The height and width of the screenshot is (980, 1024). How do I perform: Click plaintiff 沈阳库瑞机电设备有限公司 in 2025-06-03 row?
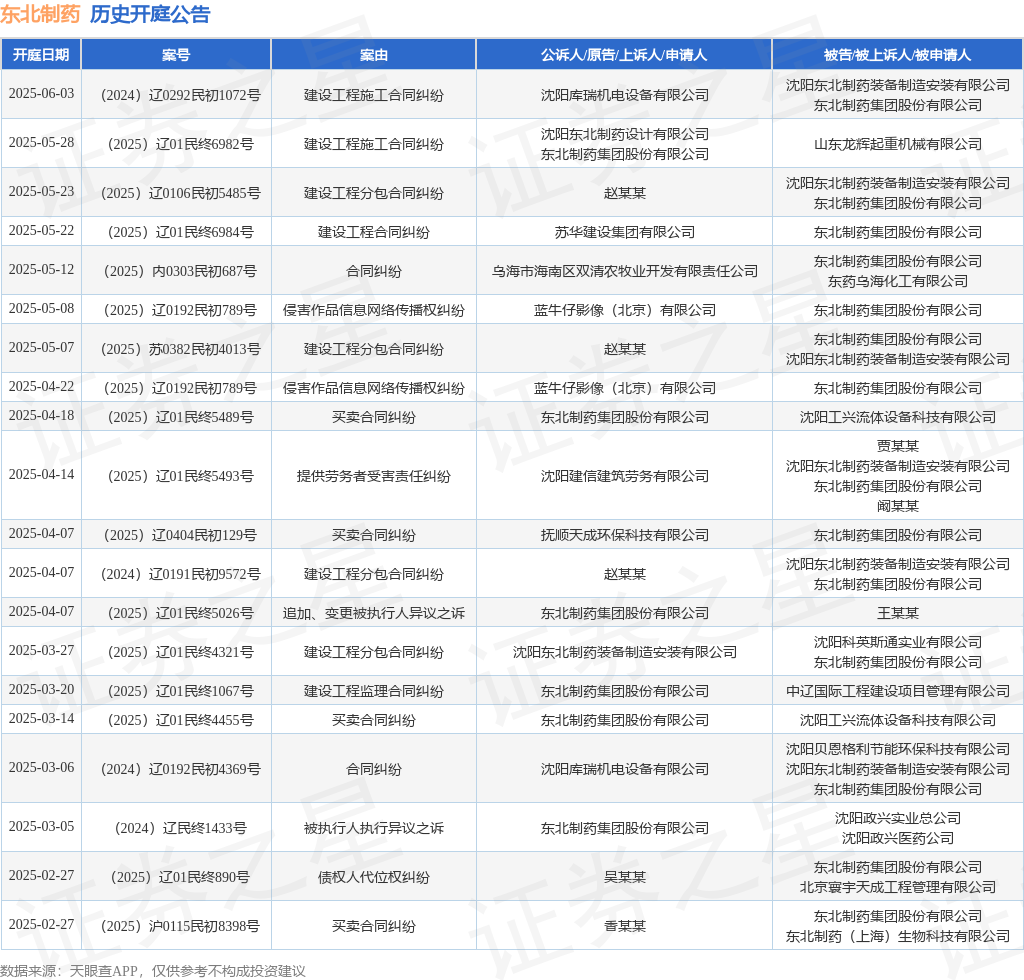624,95
